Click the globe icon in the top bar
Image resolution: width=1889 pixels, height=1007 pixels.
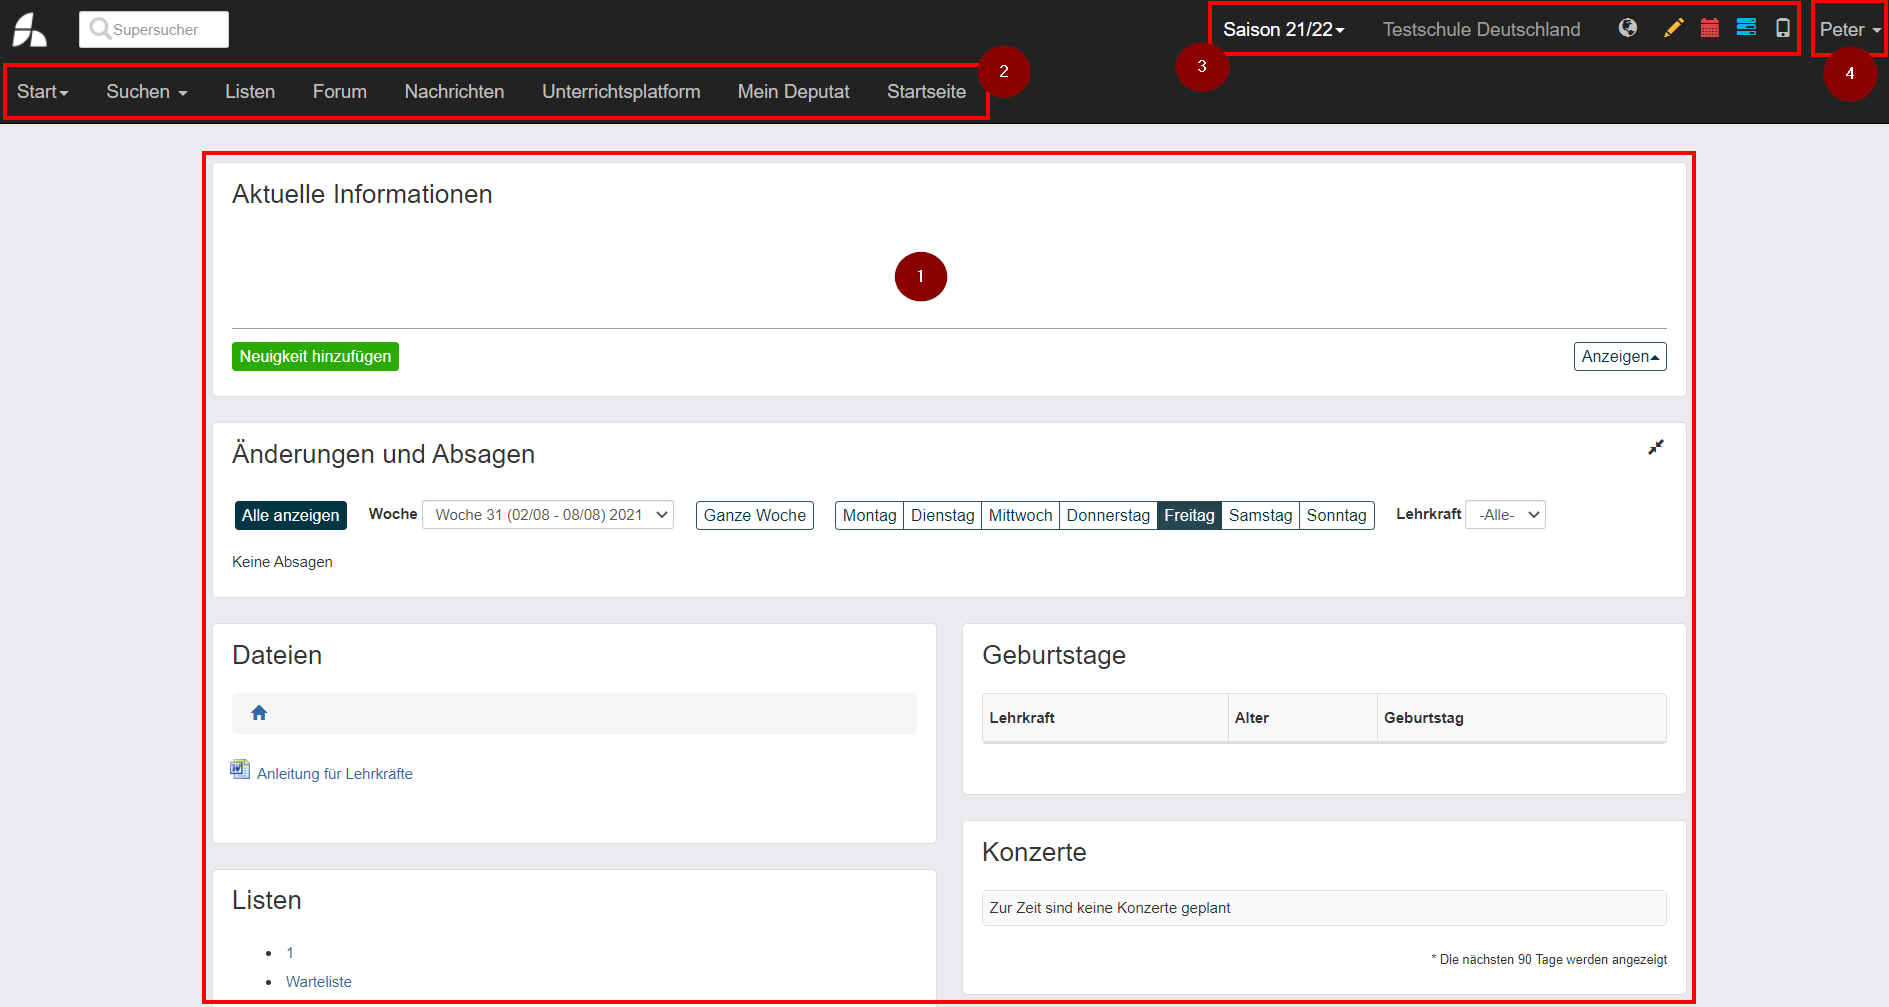click(1628, 28)
